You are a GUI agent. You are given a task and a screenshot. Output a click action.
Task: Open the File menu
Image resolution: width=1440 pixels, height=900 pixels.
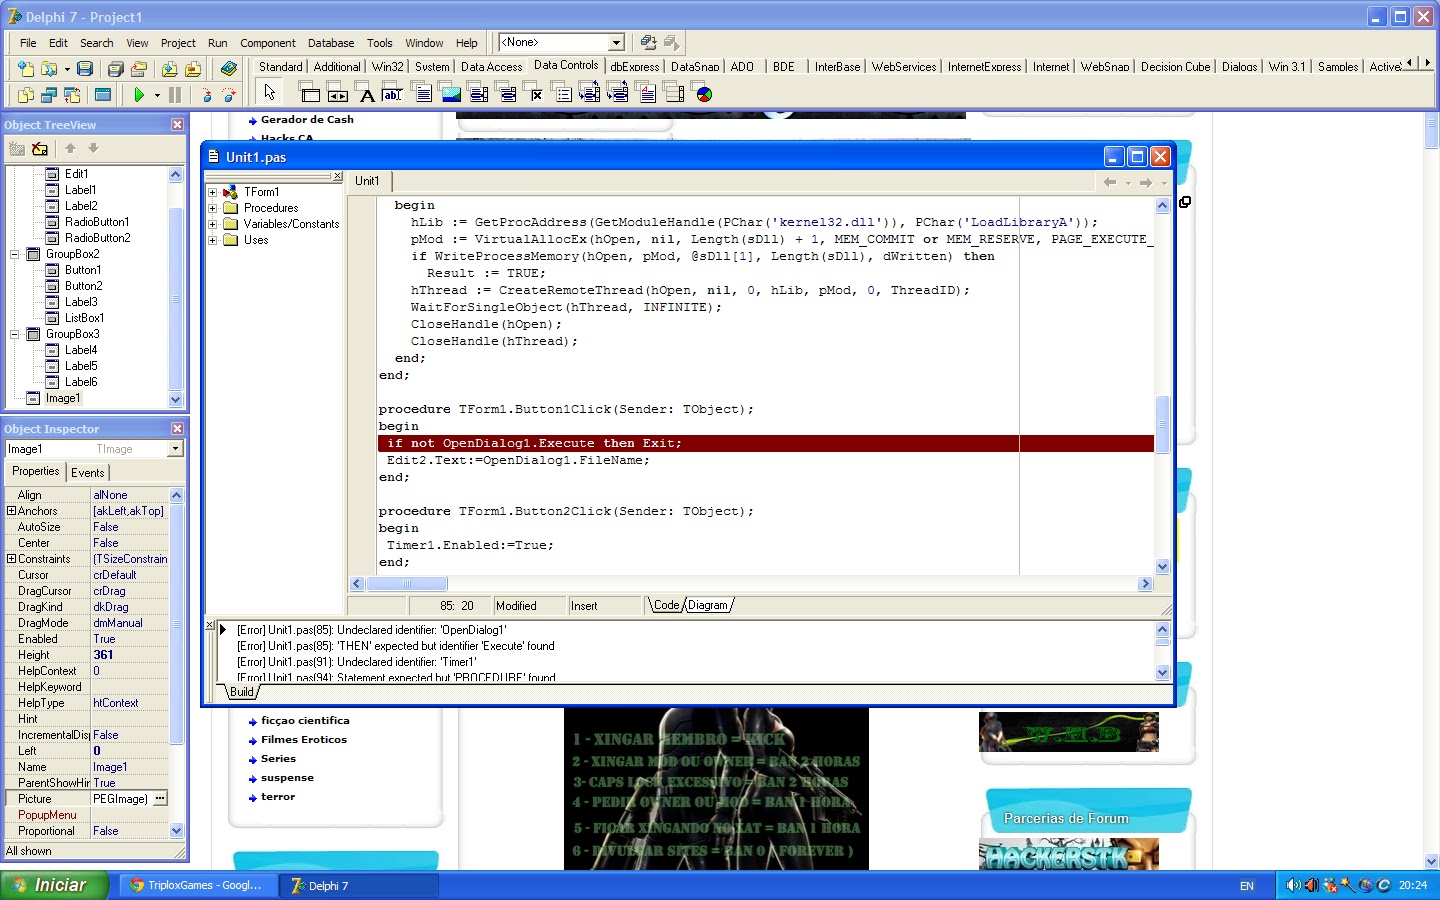[x=28, y=43]
